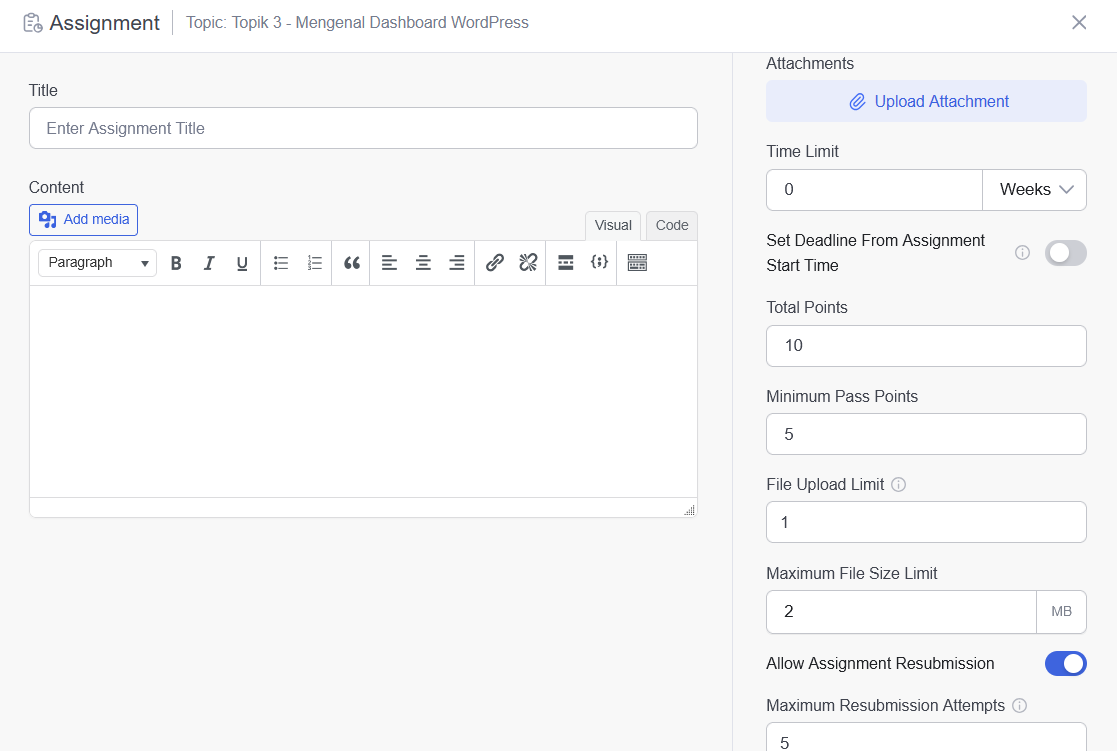The image size is (1117, 751).
Task: Insert a numbered list
Action: 314,263
